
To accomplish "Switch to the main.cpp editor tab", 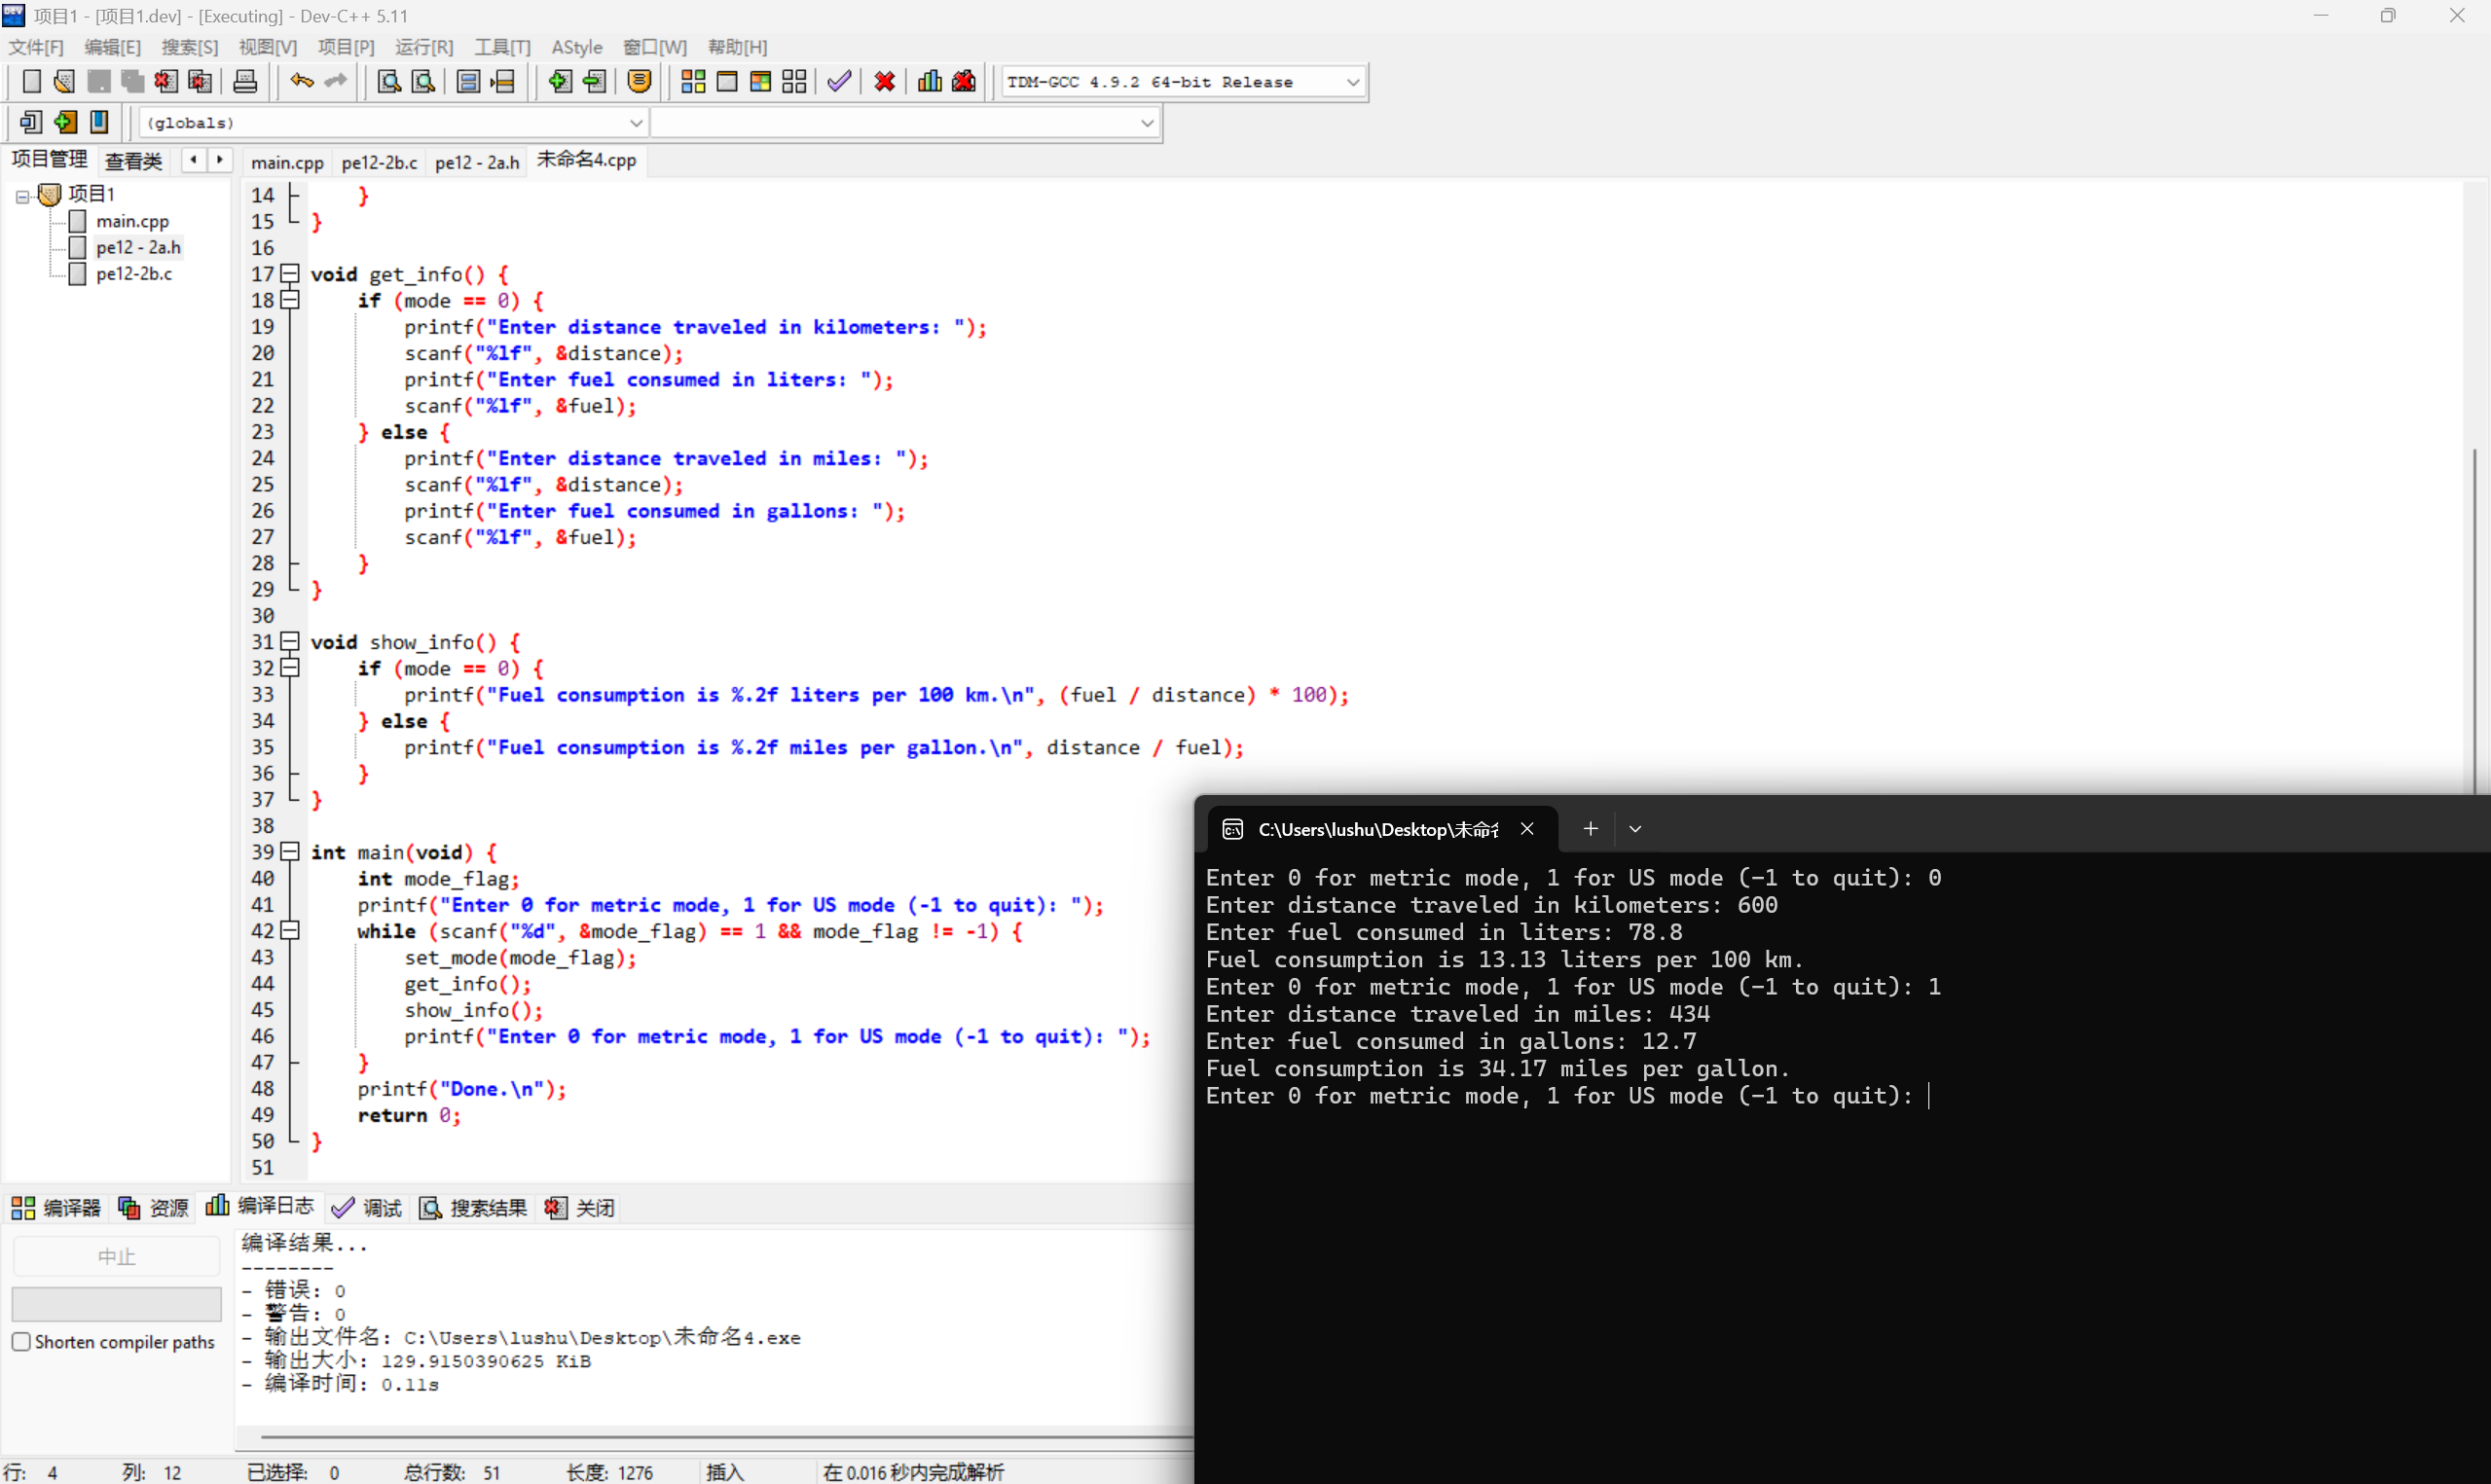I will [287, 162].
